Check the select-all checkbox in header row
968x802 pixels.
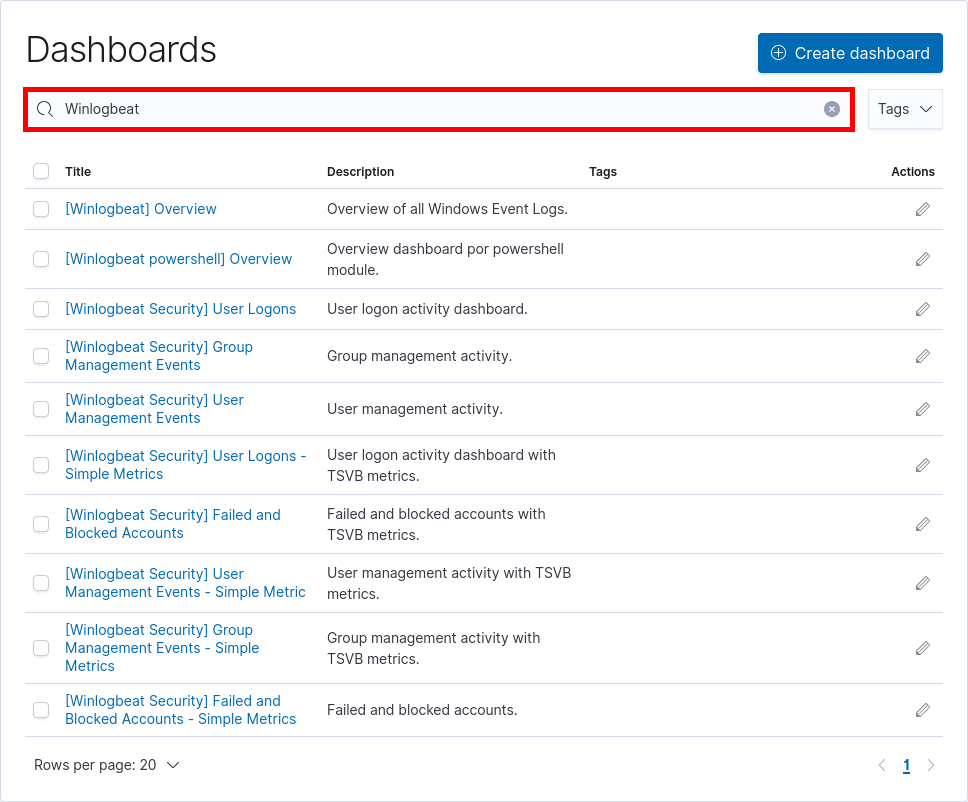tap(41, 171)
